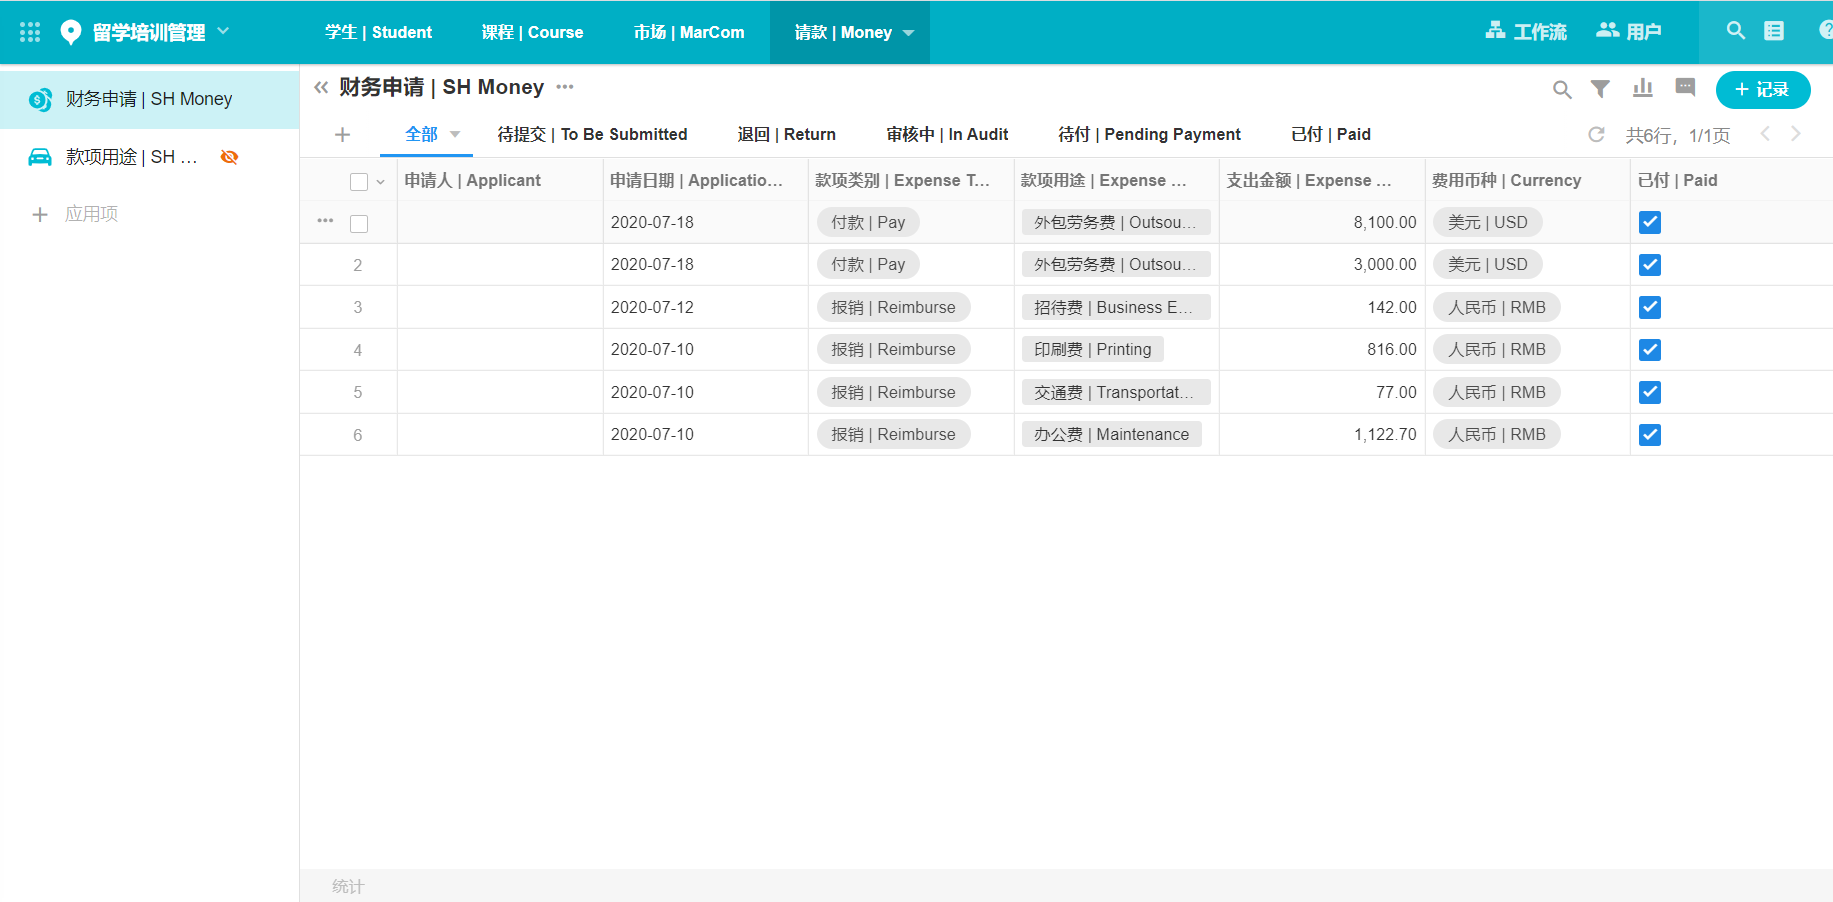Refresh the records list

click(x=1596, y=134)
